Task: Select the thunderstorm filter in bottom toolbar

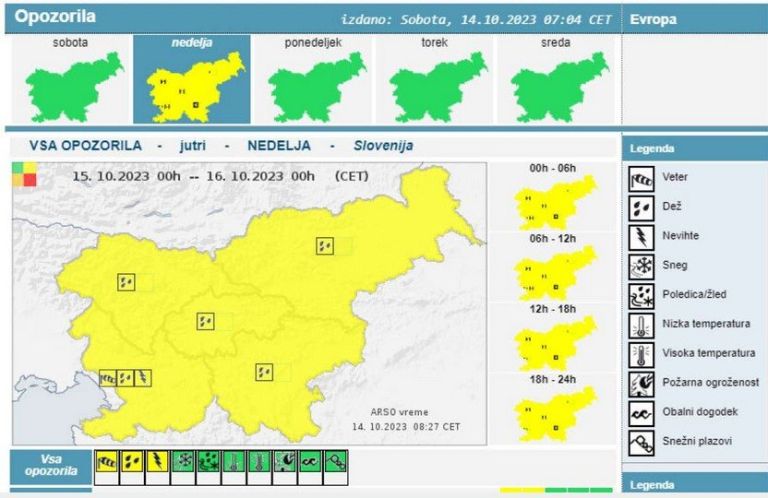Action: tap(156, 461)
